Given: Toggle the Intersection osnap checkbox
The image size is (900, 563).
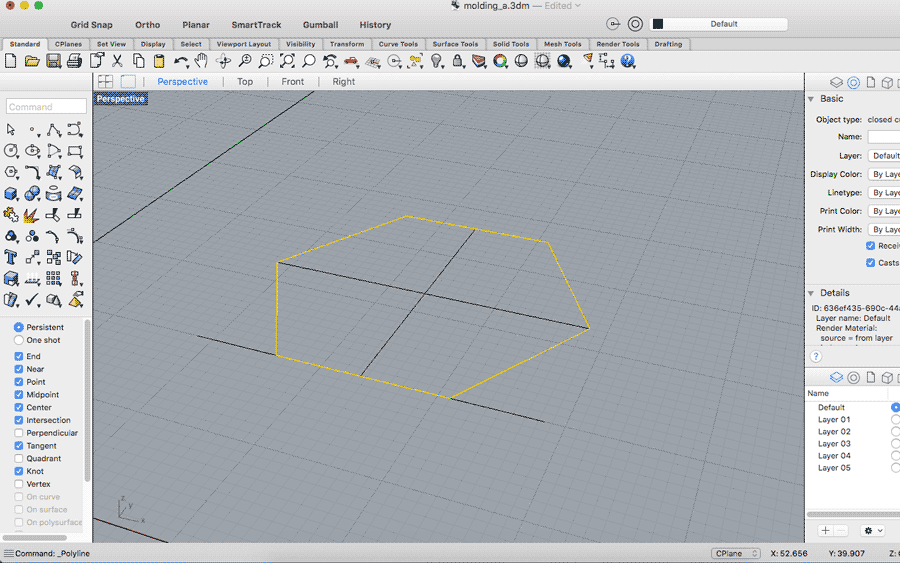Looking at the screenshot, I should click(x=19, y=420).
